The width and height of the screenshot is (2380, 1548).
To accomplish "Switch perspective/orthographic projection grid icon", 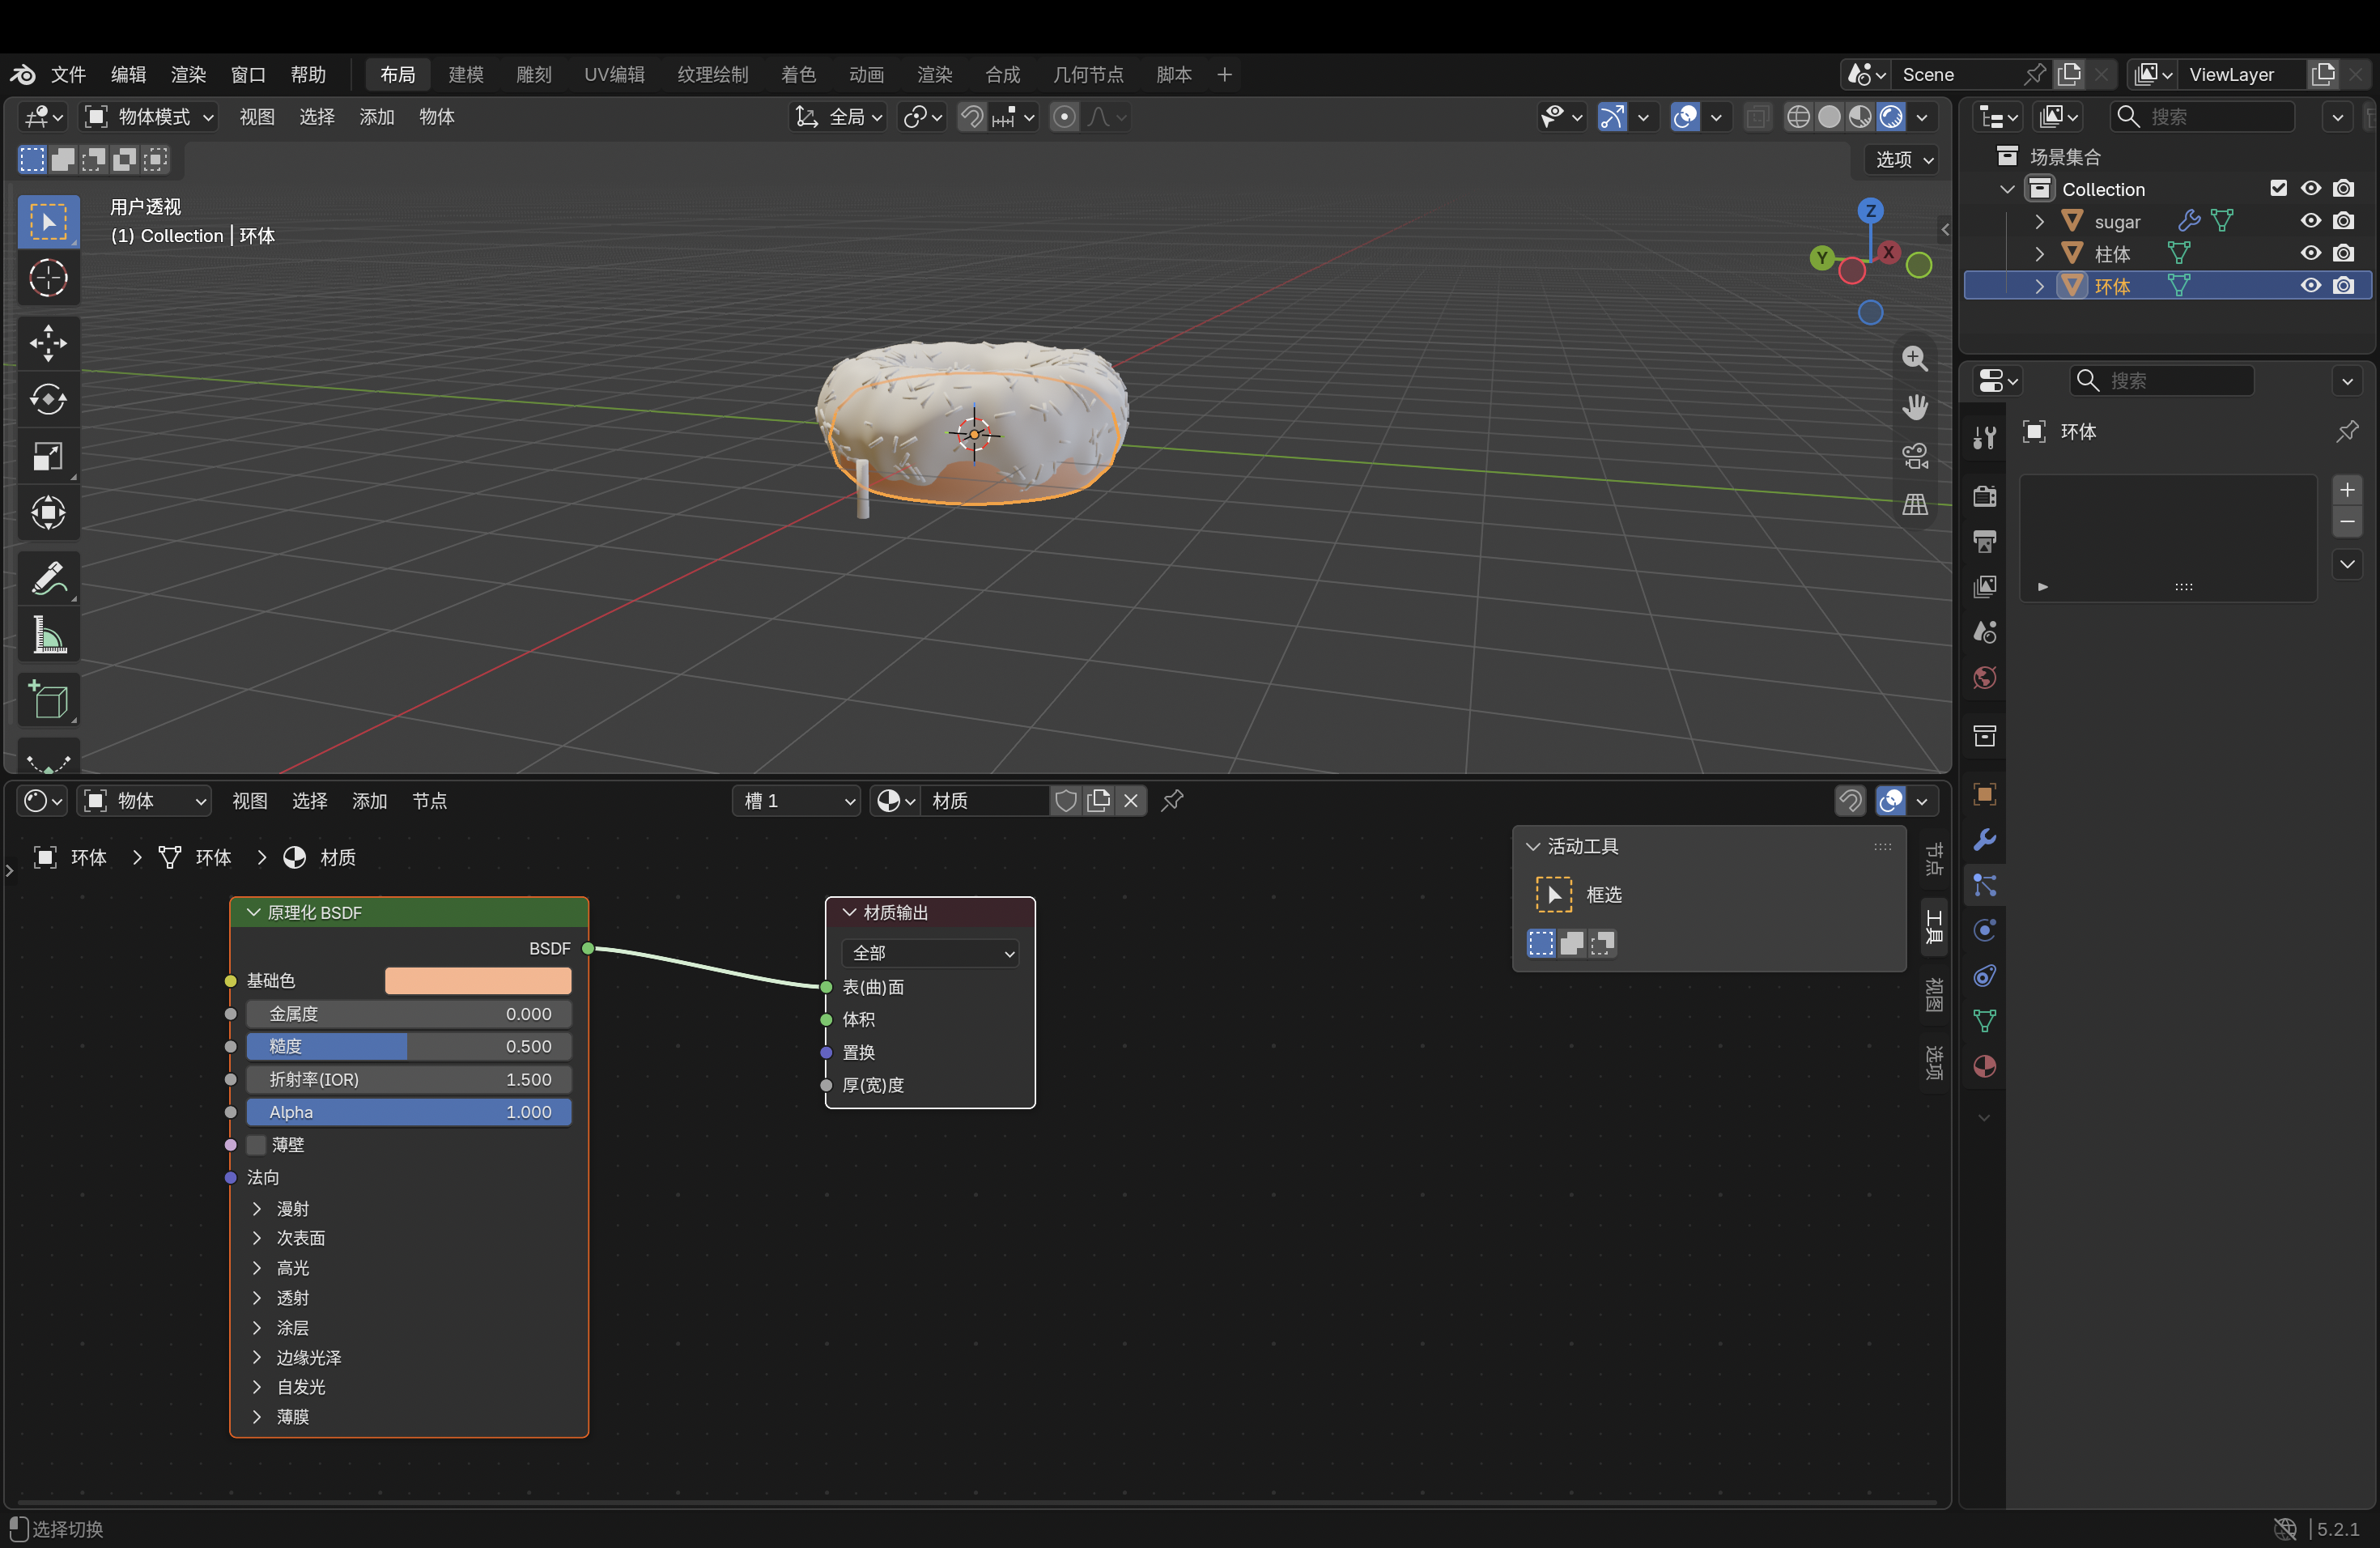I will tap(1914, 505).
